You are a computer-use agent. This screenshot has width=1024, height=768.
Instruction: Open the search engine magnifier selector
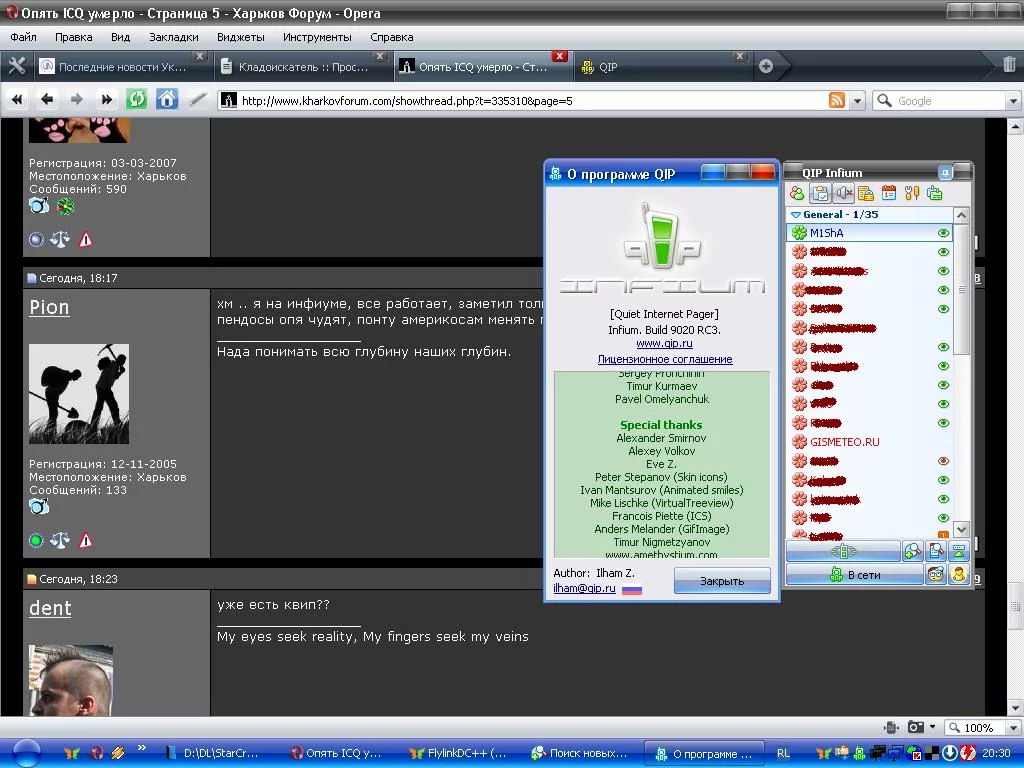click(884, 101)
